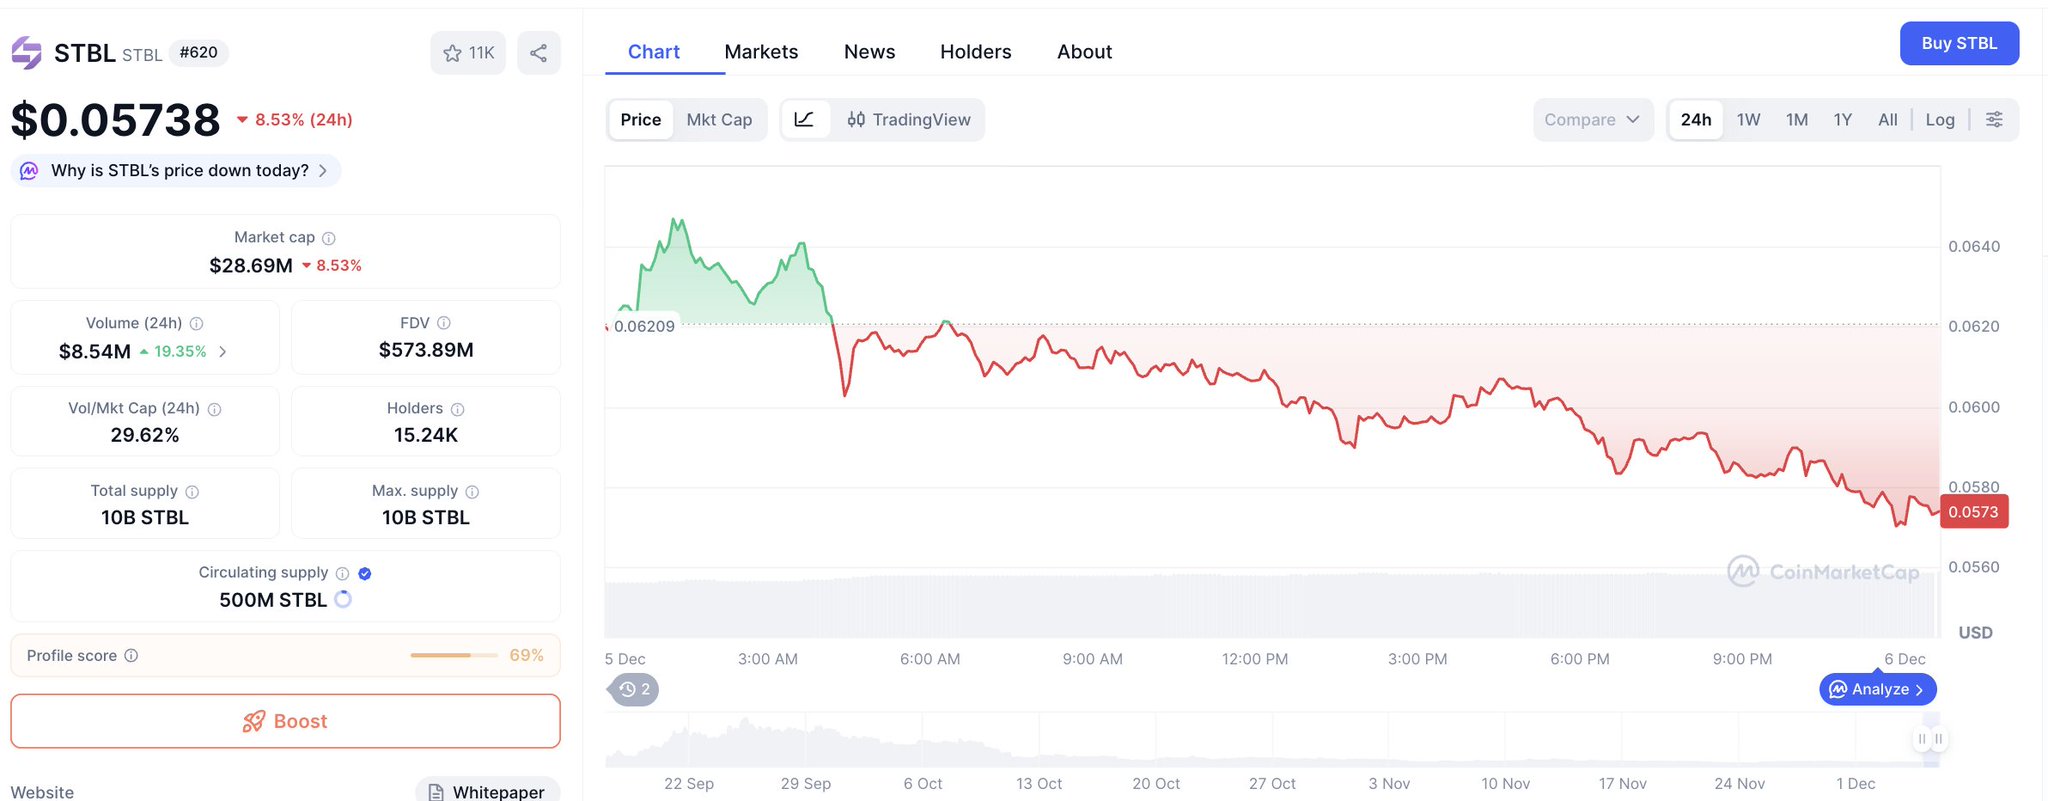This screenshot has width=2048, height=801.
Task: Expand Volume (24h) details arrow
Action: (x=223, y=352)
